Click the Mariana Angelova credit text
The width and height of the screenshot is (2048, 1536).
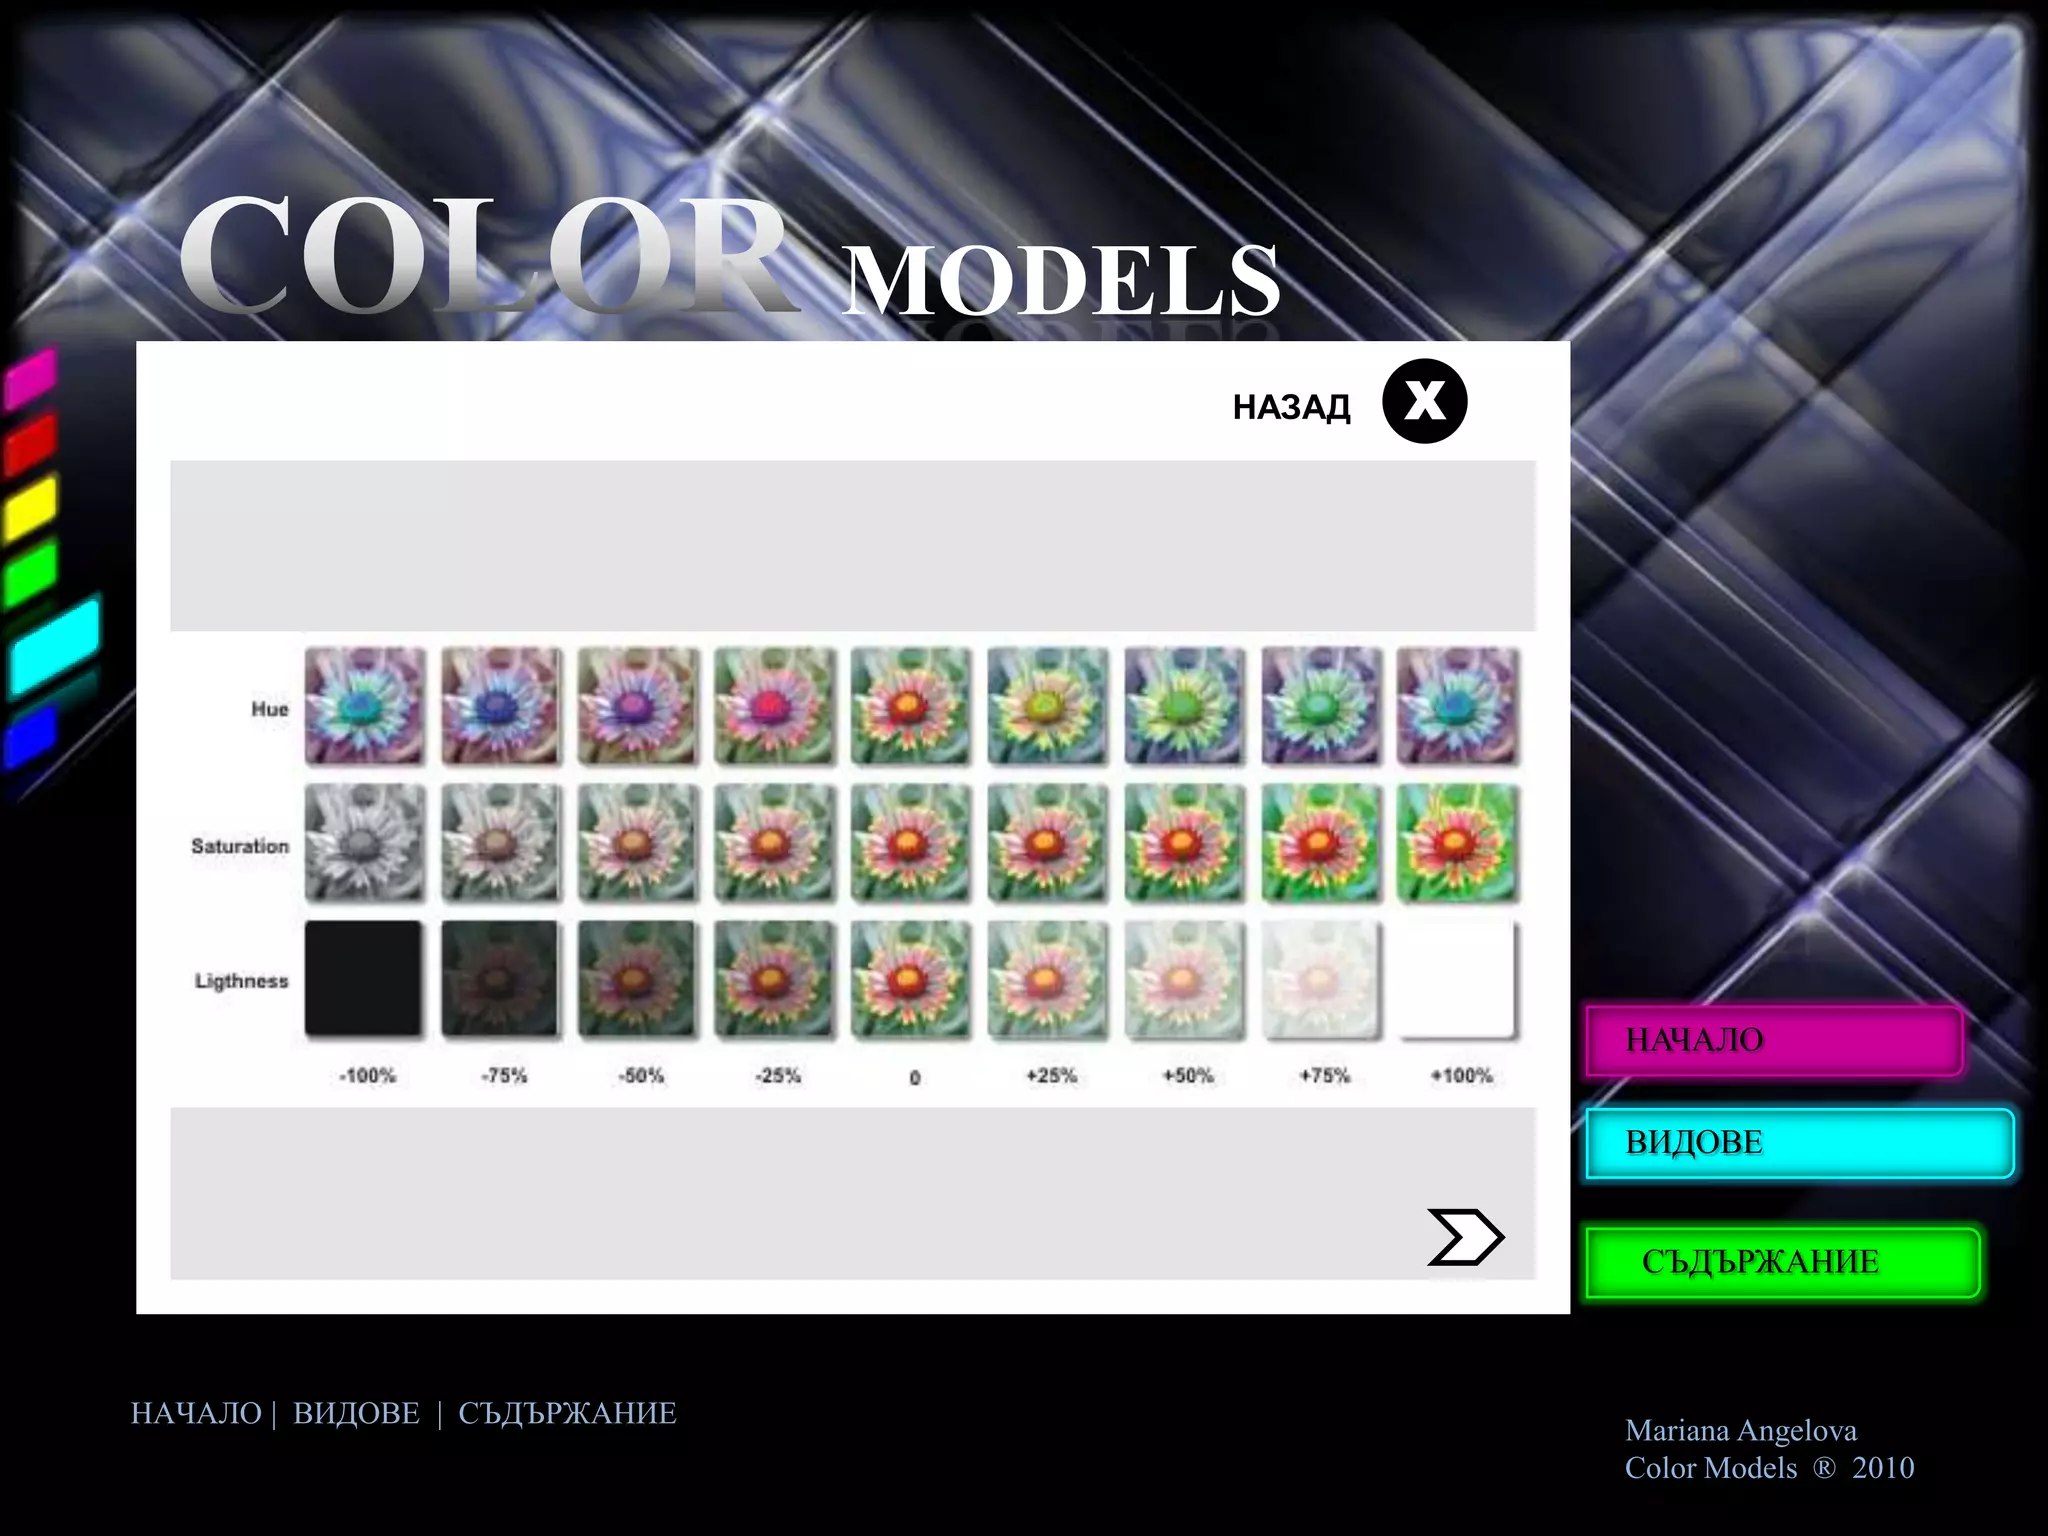pos(1741,1431)
